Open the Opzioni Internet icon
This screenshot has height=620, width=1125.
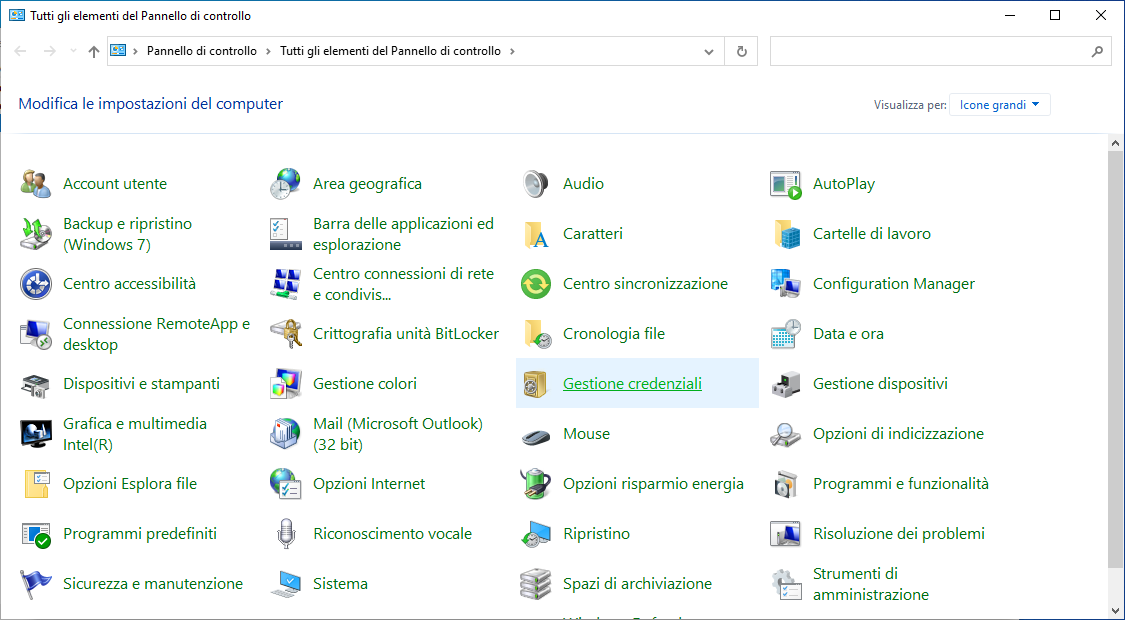[x=286, y=484]
